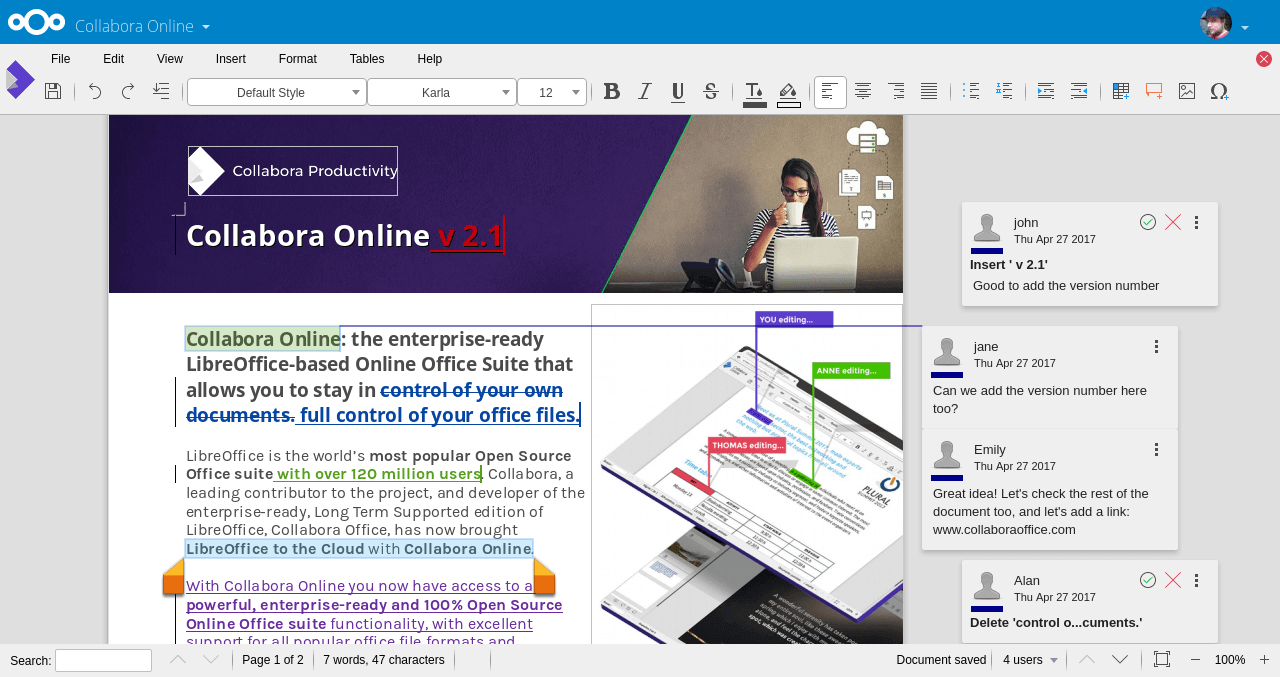Go to next page arrow

1120,660
